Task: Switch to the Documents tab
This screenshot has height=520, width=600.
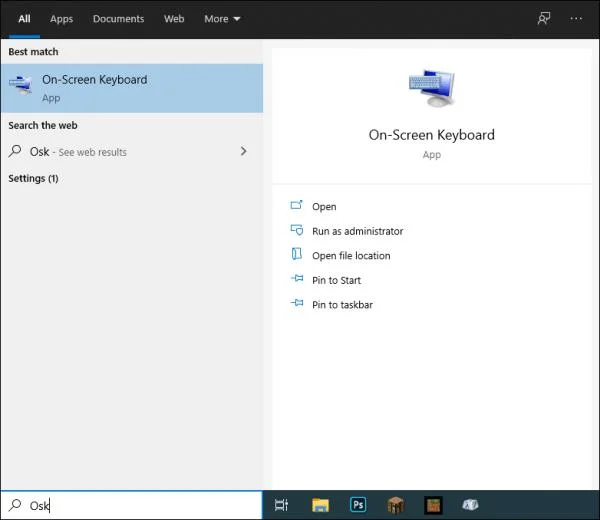Action: click(x=118, y=19)
